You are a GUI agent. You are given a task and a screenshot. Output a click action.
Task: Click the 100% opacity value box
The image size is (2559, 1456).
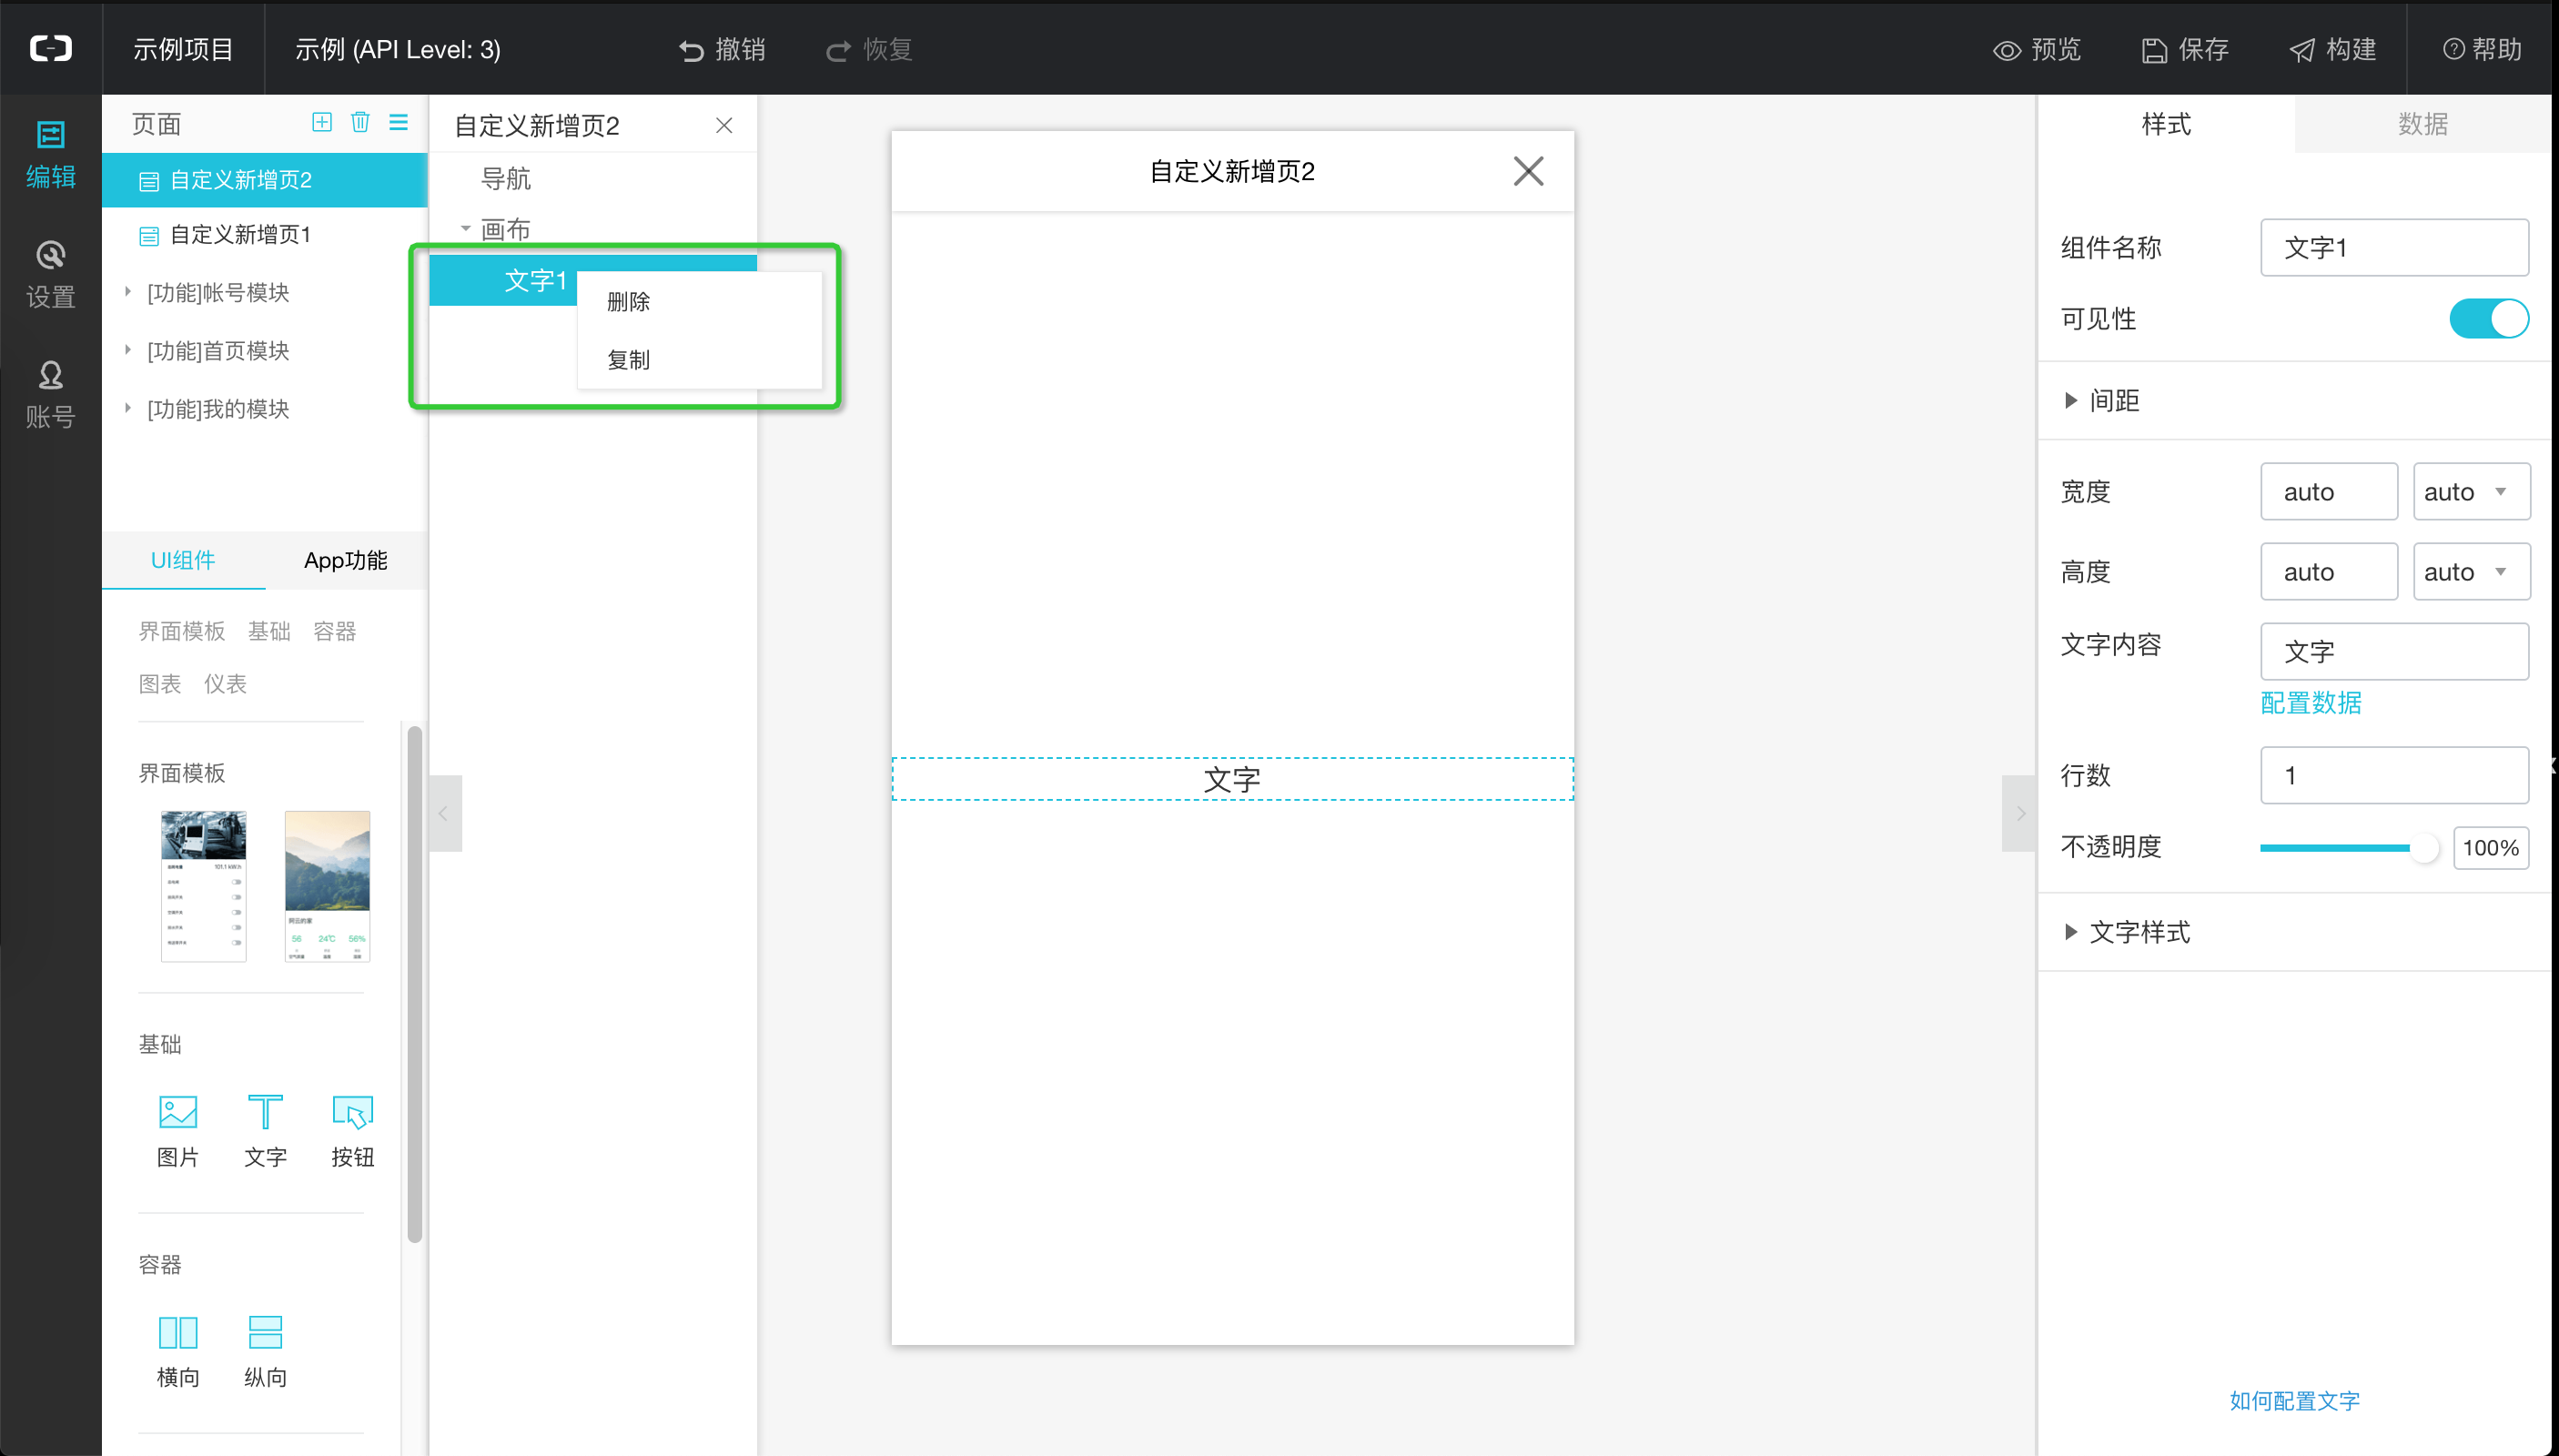(x=2490, y=848)
